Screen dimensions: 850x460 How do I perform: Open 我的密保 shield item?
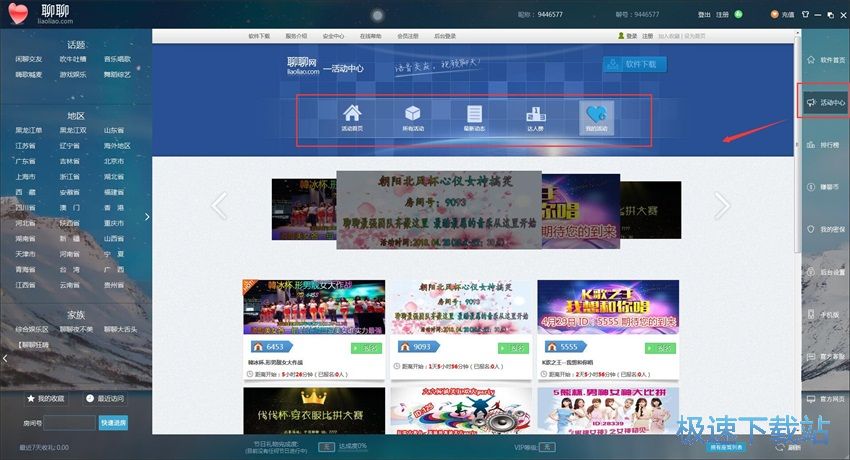click(x=826, y=229)
